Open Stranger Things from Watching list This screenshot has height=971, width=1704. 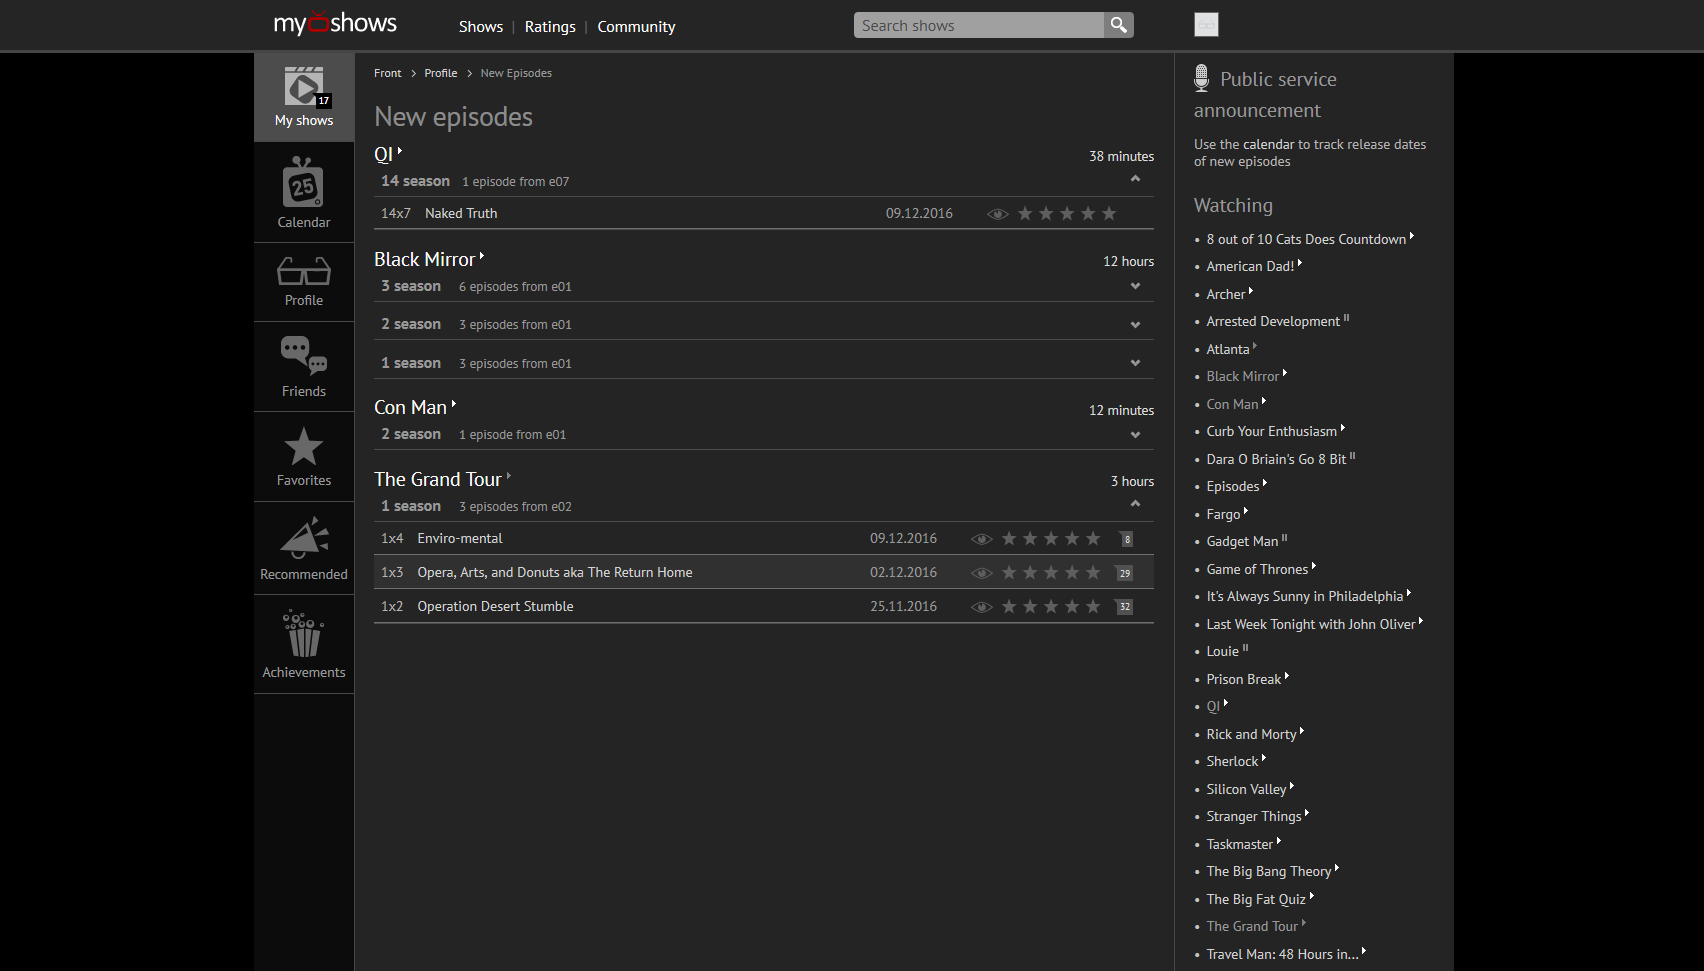point(1253,817)
